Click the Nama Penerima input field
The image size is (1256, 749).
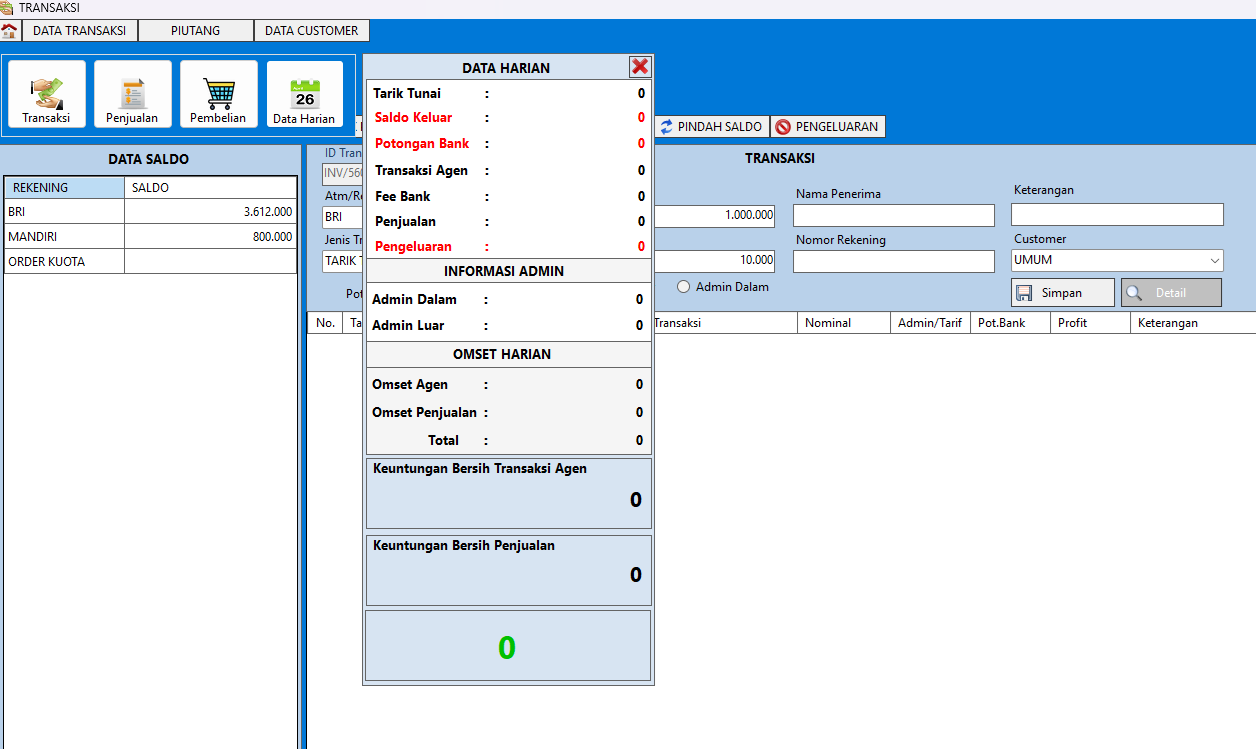click(x=893, y=216)
